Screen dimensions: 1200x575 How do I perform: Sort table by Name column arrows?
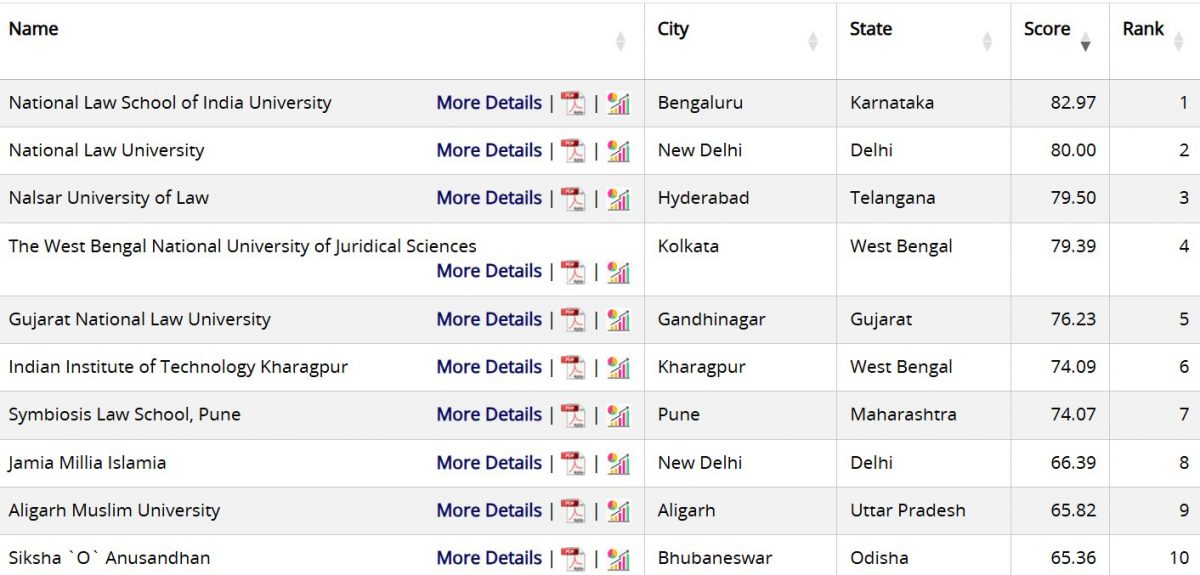point(620,41)
